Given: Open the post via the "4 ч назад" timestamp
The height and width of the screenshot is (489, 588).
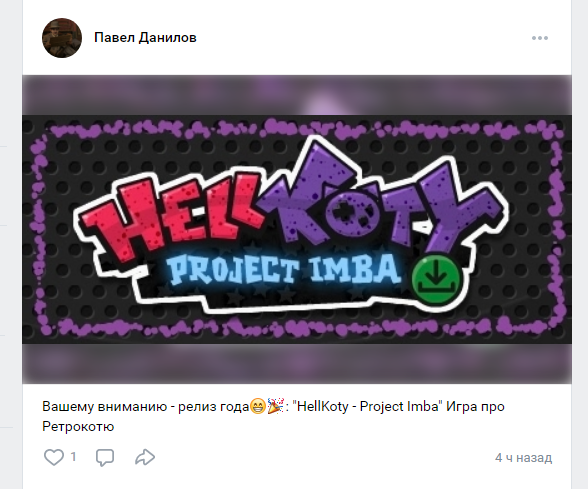Looking at the screenshot, I should click(523, 458).
